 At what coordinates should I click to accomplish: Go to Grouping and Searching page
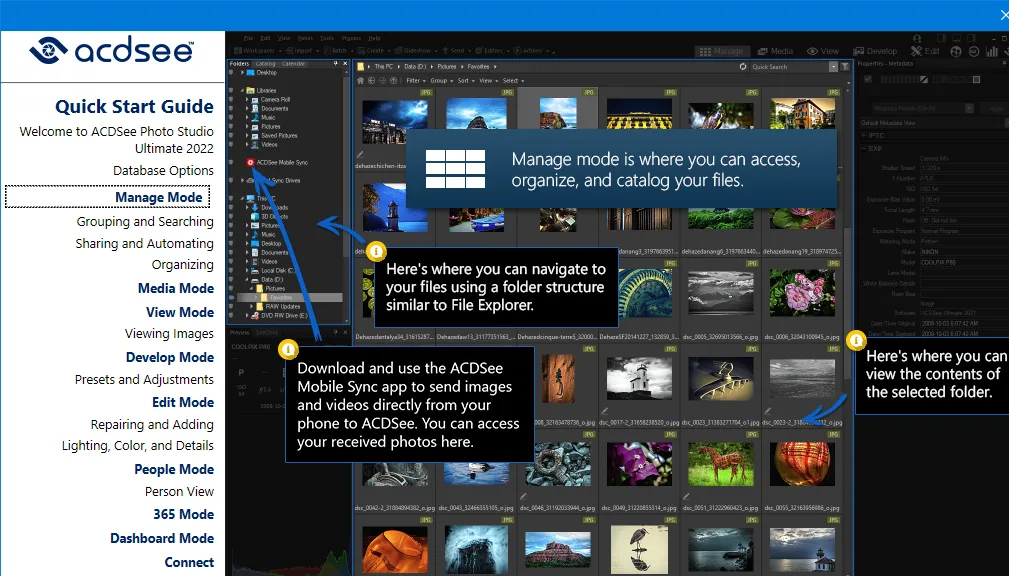pos(145,221)
